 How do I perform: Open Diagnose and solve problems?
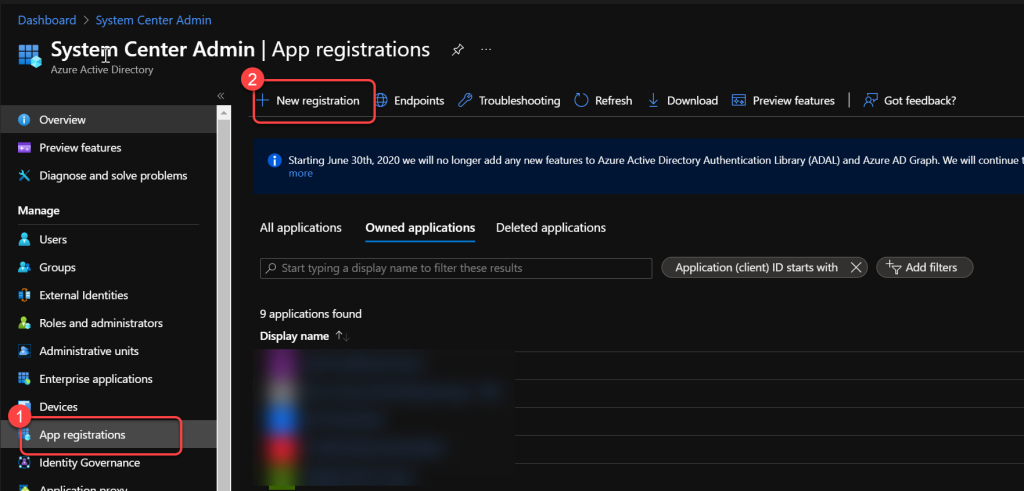112,175
